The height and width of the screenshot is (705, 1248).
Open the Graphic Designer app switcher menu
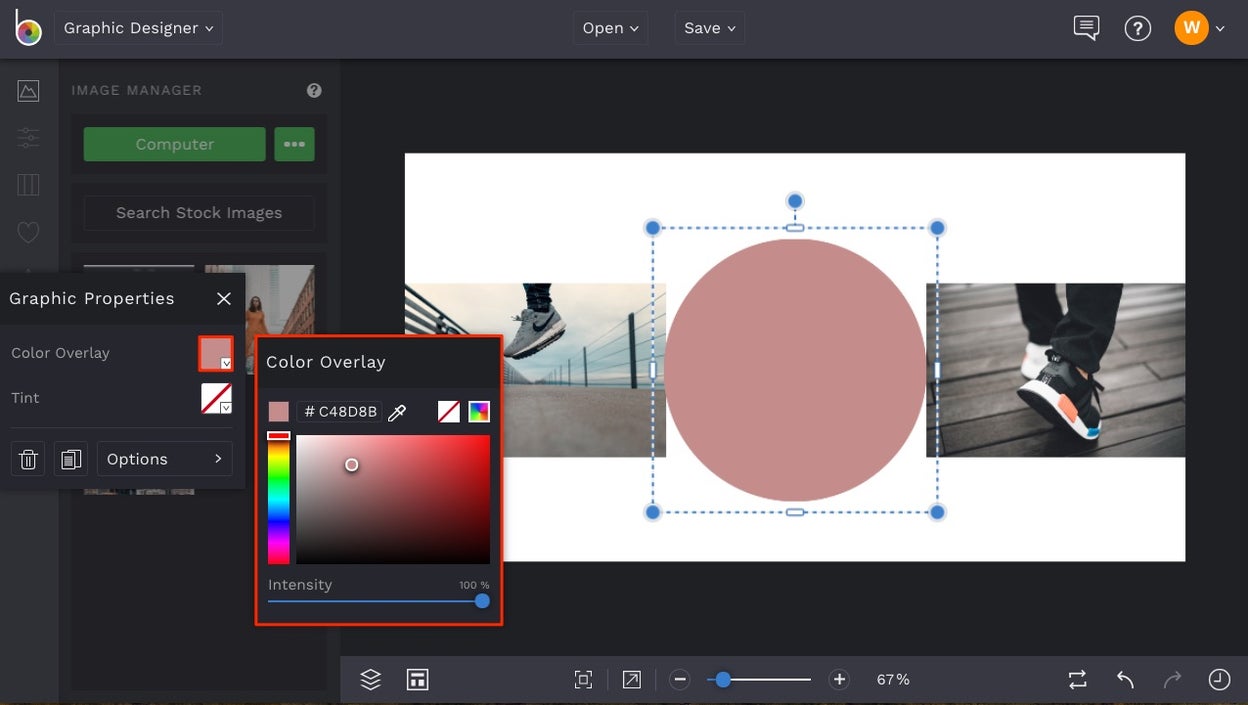click(138, 28)
